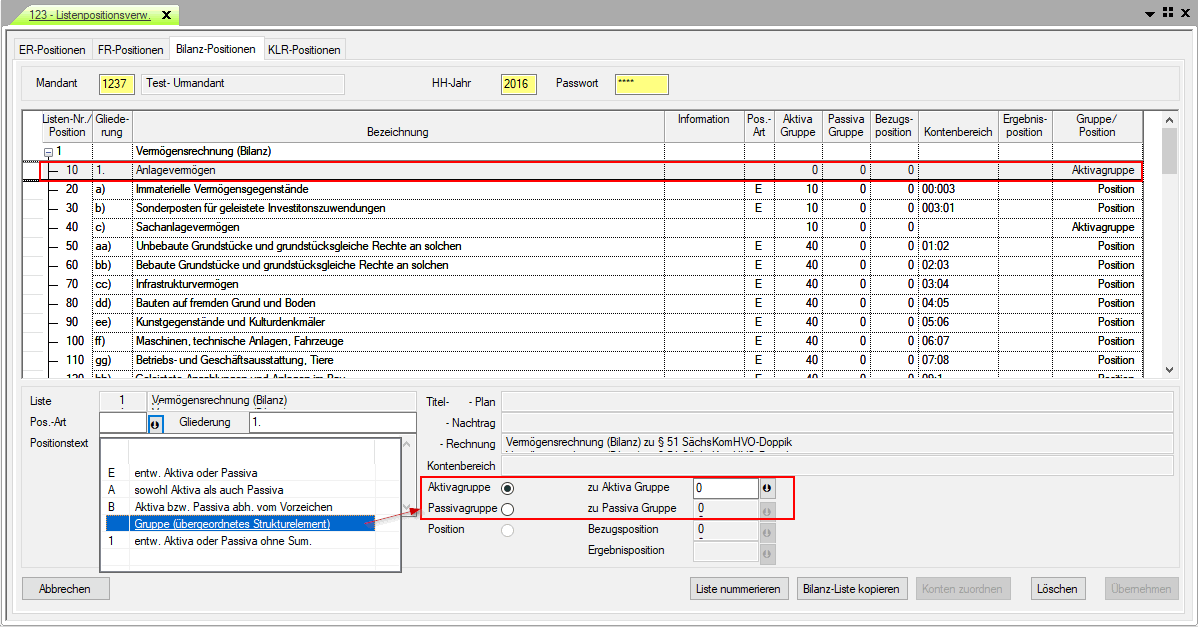Open the window layout grid icon
The height and width of the screenshot is (627, 1198).
(x=1167, y=12)
